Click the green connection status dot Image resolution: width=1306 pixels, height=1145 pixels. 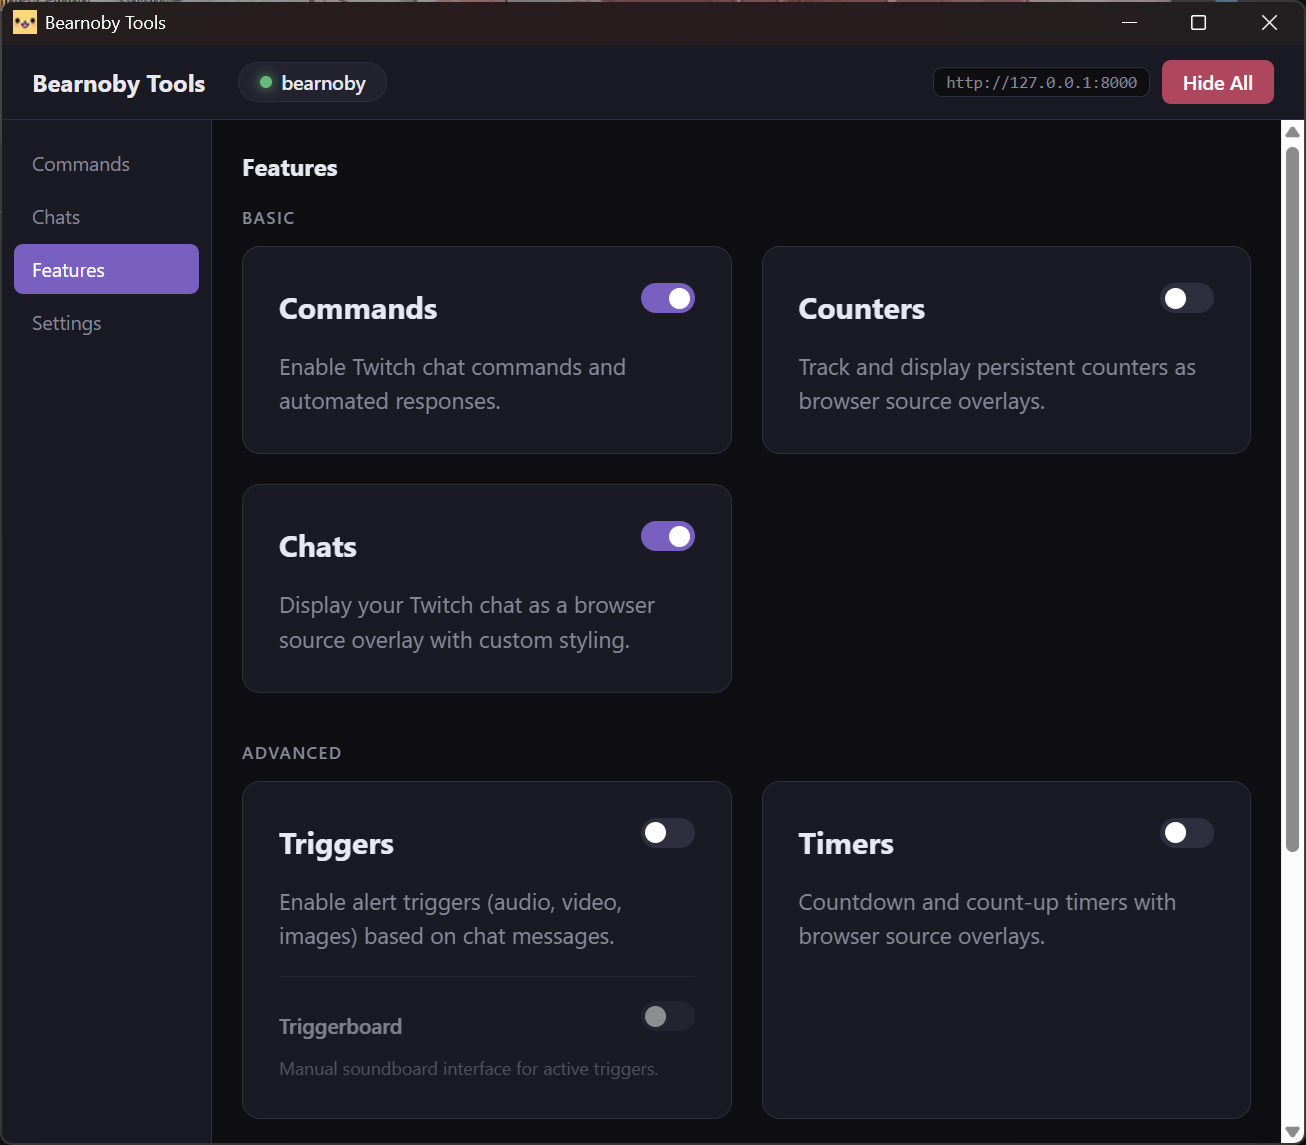[266, 82]
